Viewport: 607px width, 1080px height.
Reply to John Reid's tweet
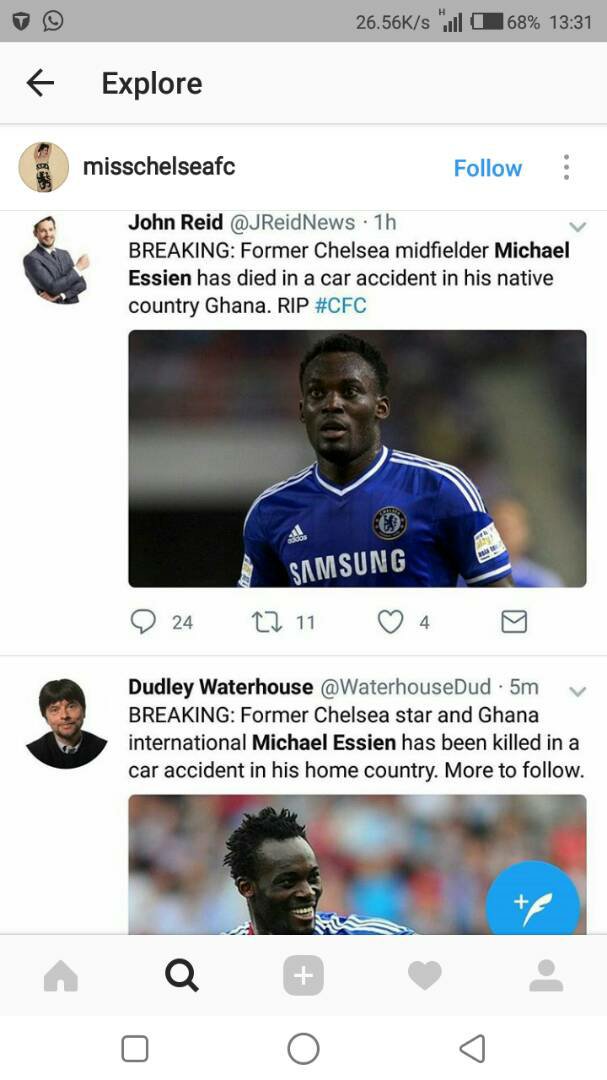[x=144, y=622]
